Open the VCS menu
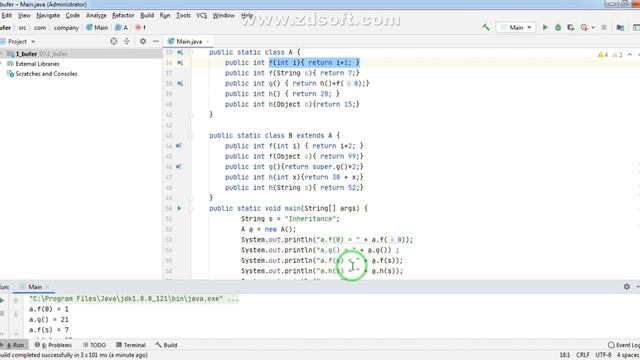Viewport: 640px width, 360px height. tap(202, 15)
